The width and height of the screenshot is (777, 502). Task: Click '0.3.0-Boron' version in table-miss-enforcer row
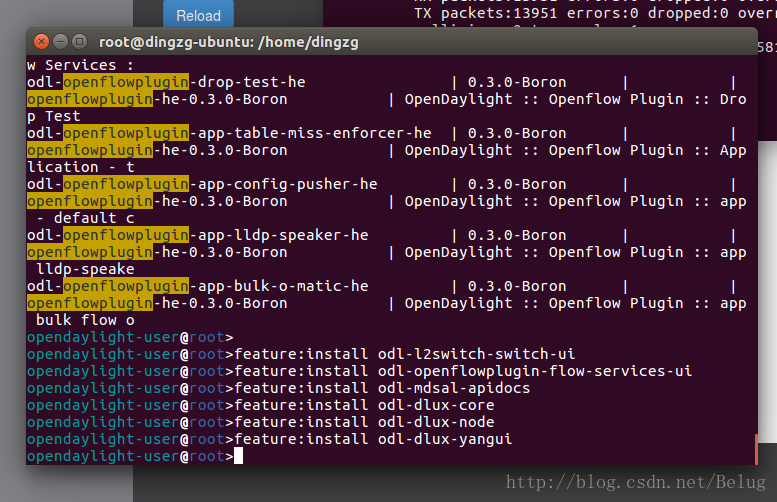(x=517, y=133)
